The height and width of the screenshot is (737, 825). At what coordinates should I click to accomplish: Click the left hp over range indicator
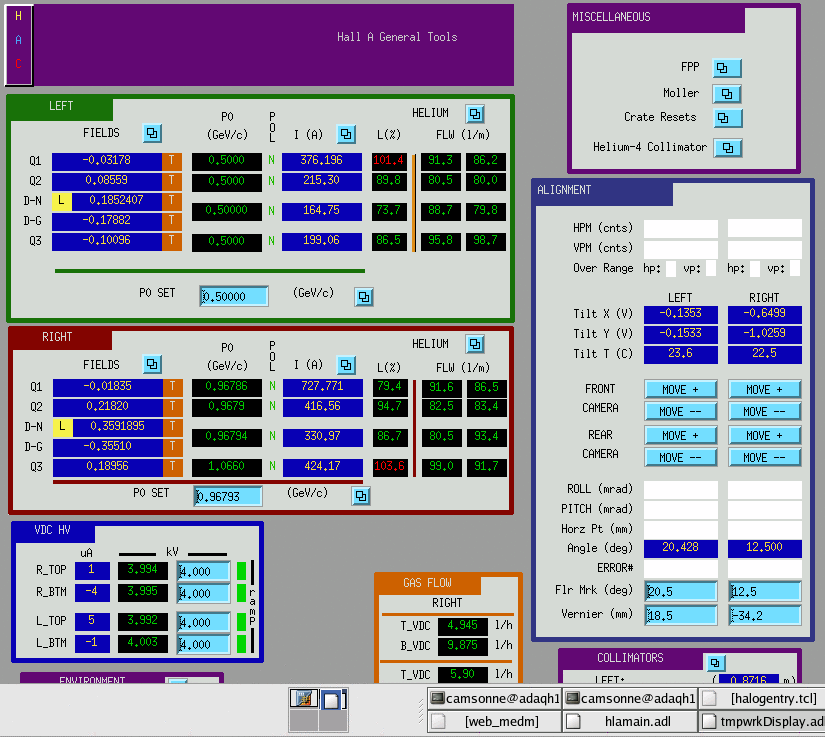671,269
